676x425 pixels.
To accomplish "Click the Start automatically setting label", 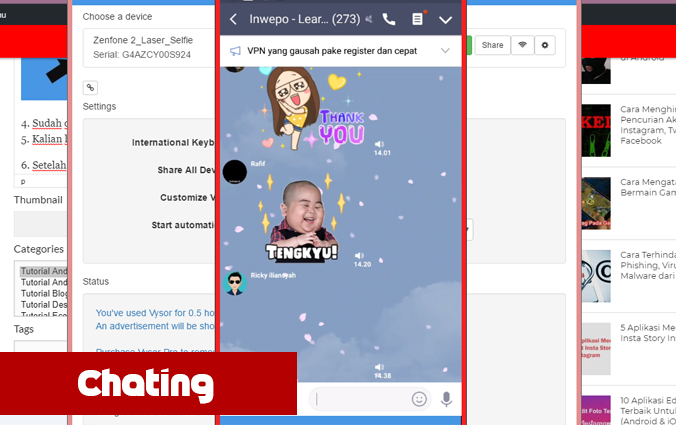I will 183,225.
